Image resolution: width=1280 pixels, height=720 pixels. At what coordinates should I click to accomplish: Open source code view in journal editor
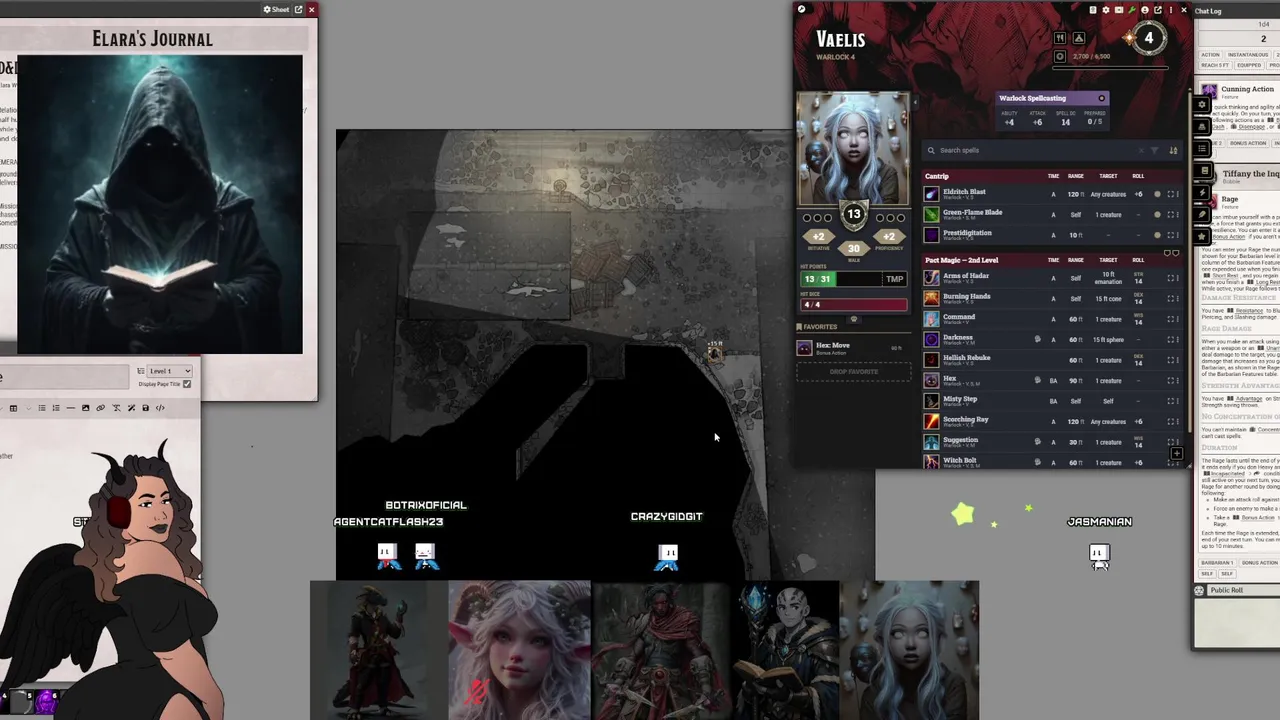160,408
